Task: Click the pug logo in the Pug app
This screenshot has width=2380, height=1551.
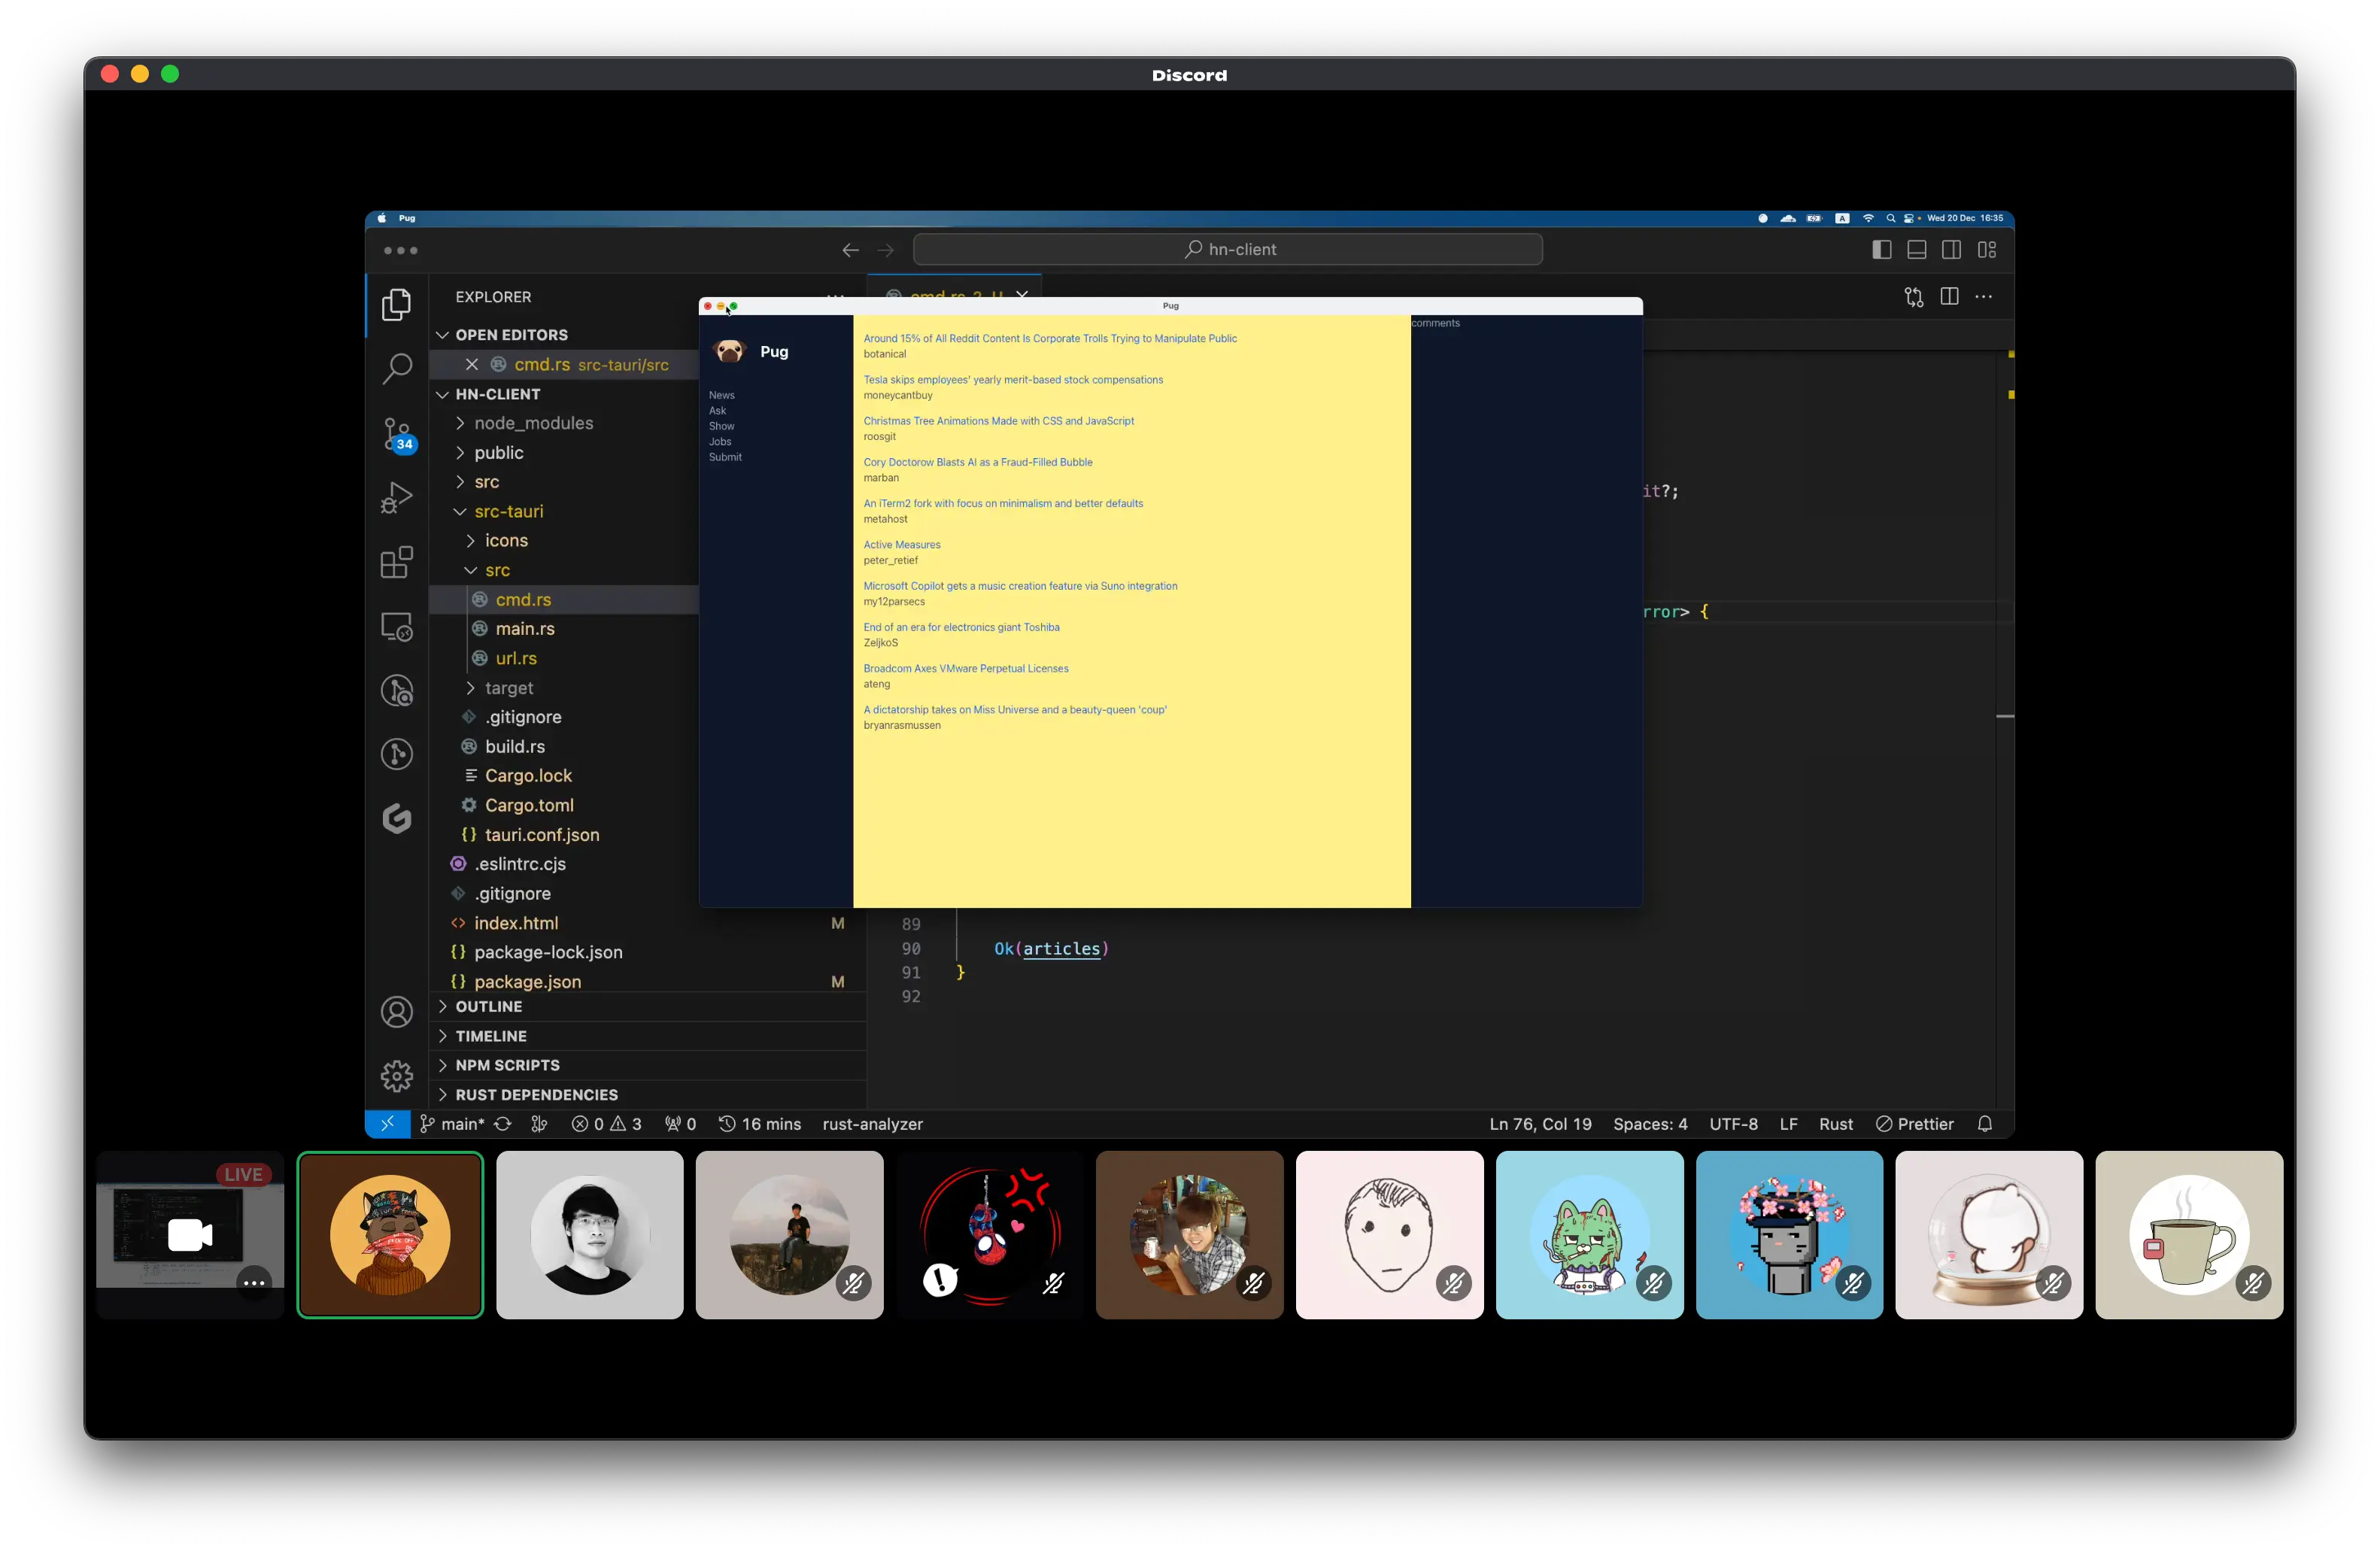Action: [x=729, y=351]
